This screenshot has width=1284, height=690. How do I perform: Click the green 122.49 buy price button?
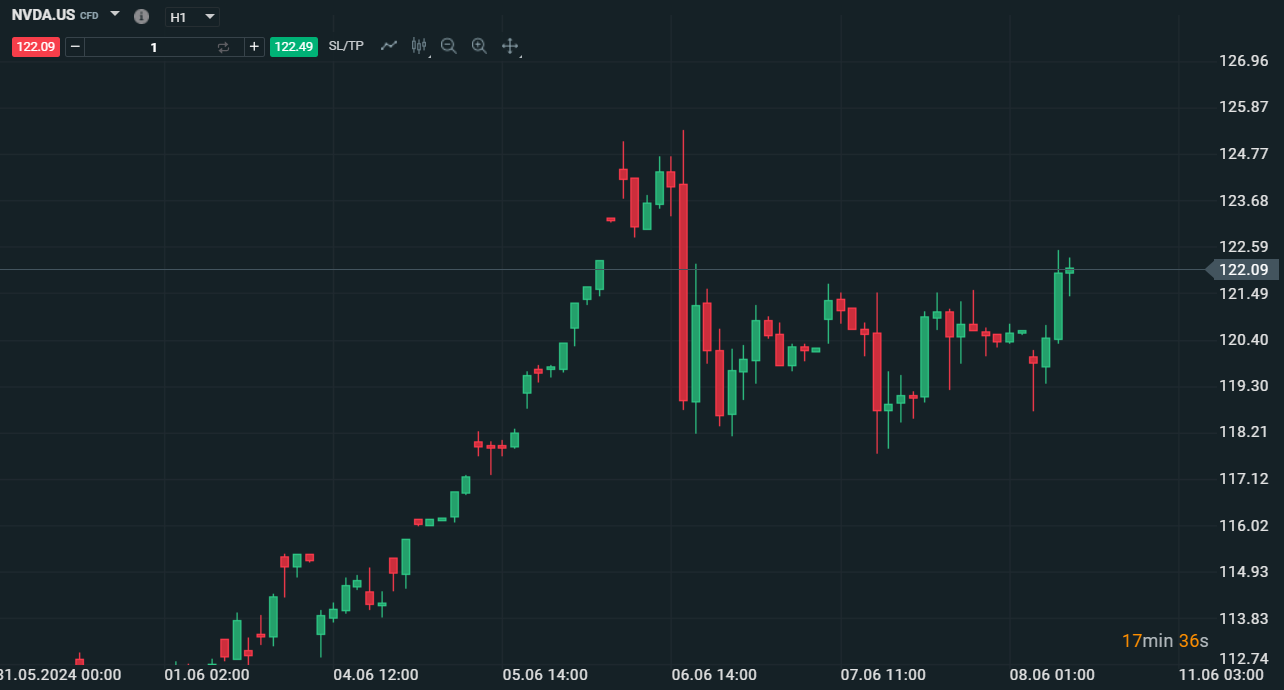(294, 47)
